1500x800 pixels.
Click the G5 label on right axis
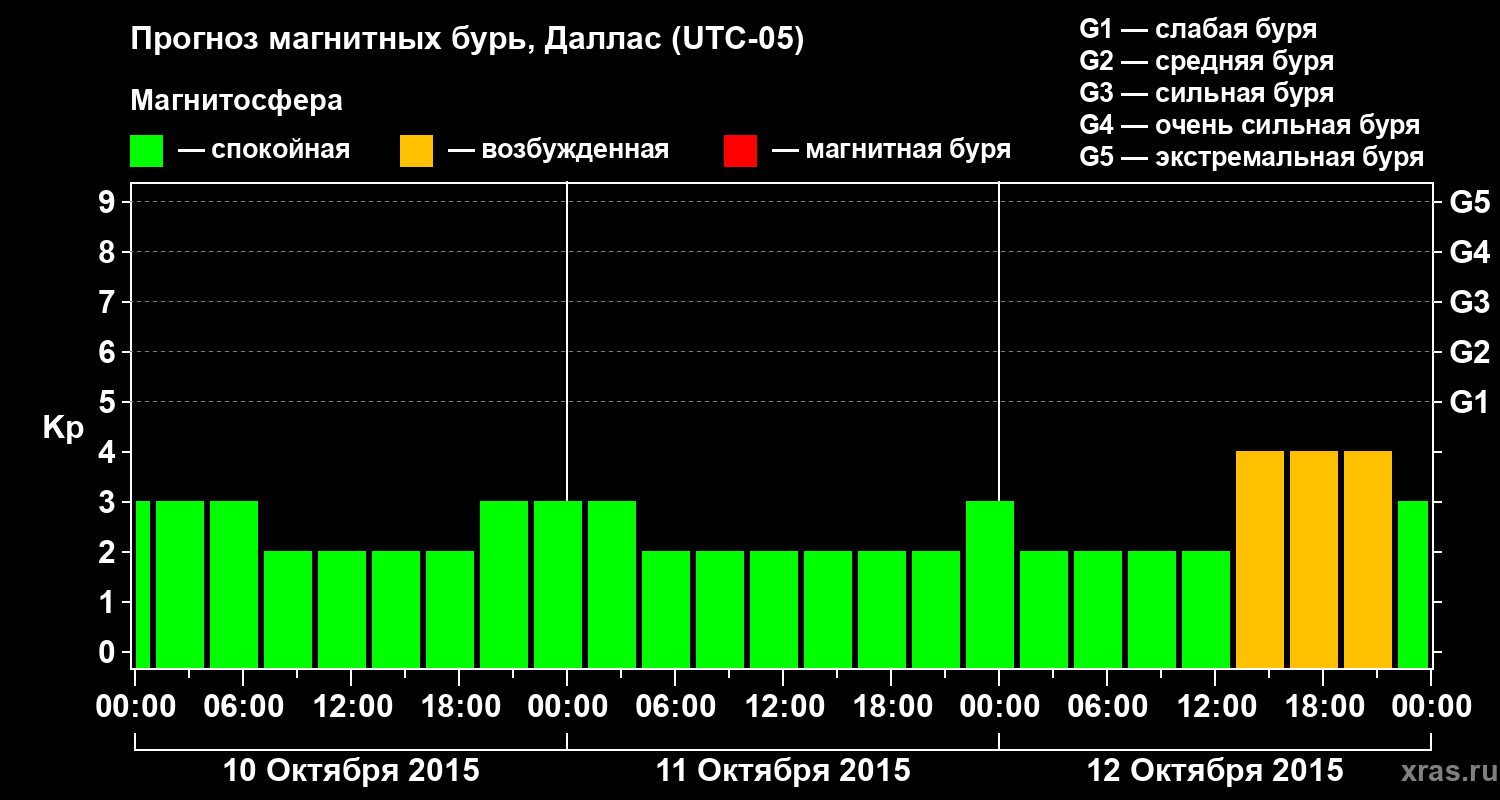click(1470, 202)
